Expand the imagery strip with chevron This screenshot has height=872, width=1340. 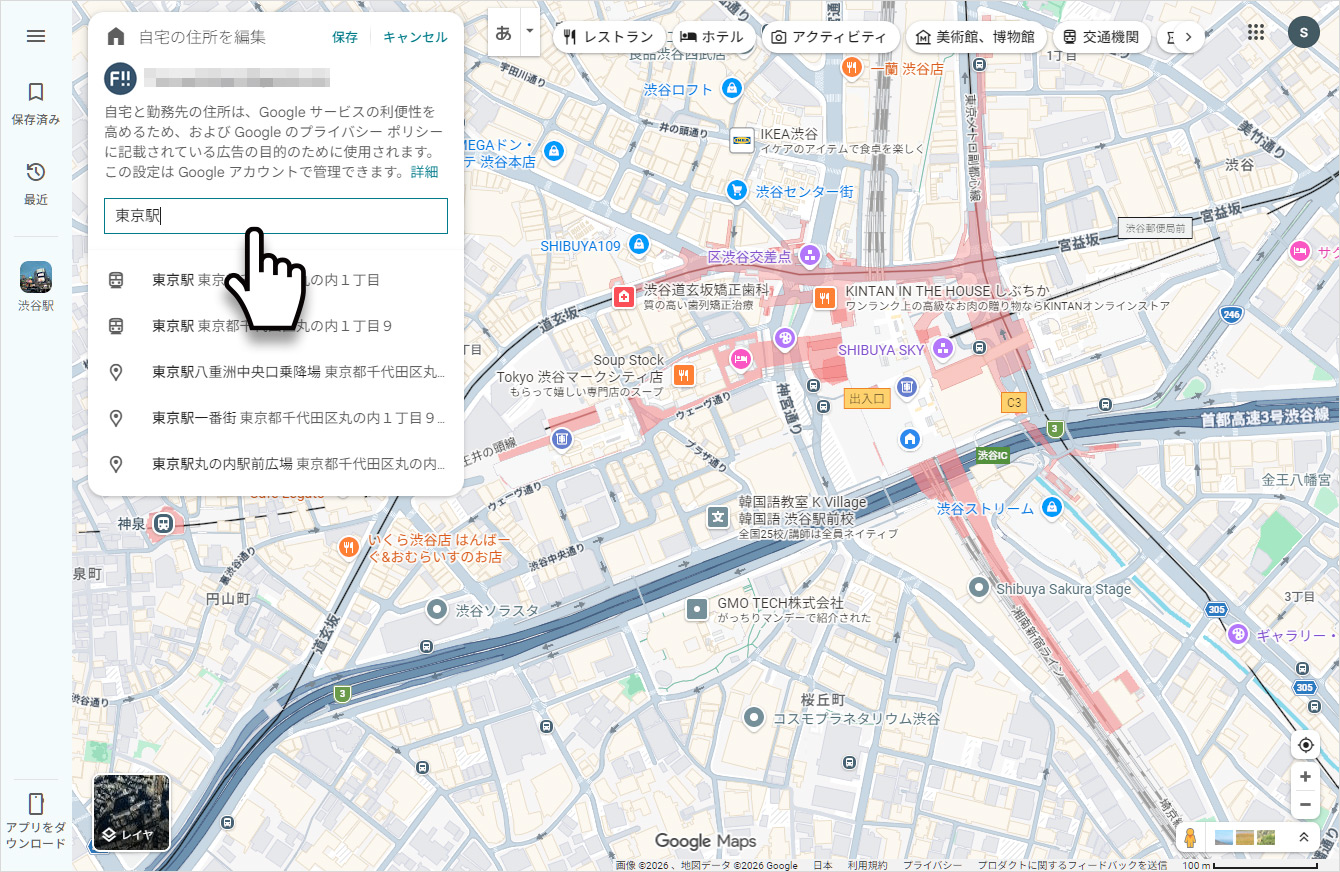click(1303, 837)
